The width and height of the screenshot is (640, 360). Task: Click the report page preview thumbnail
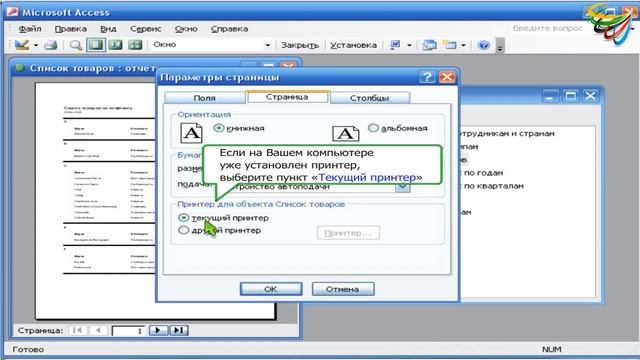[96, 200]
